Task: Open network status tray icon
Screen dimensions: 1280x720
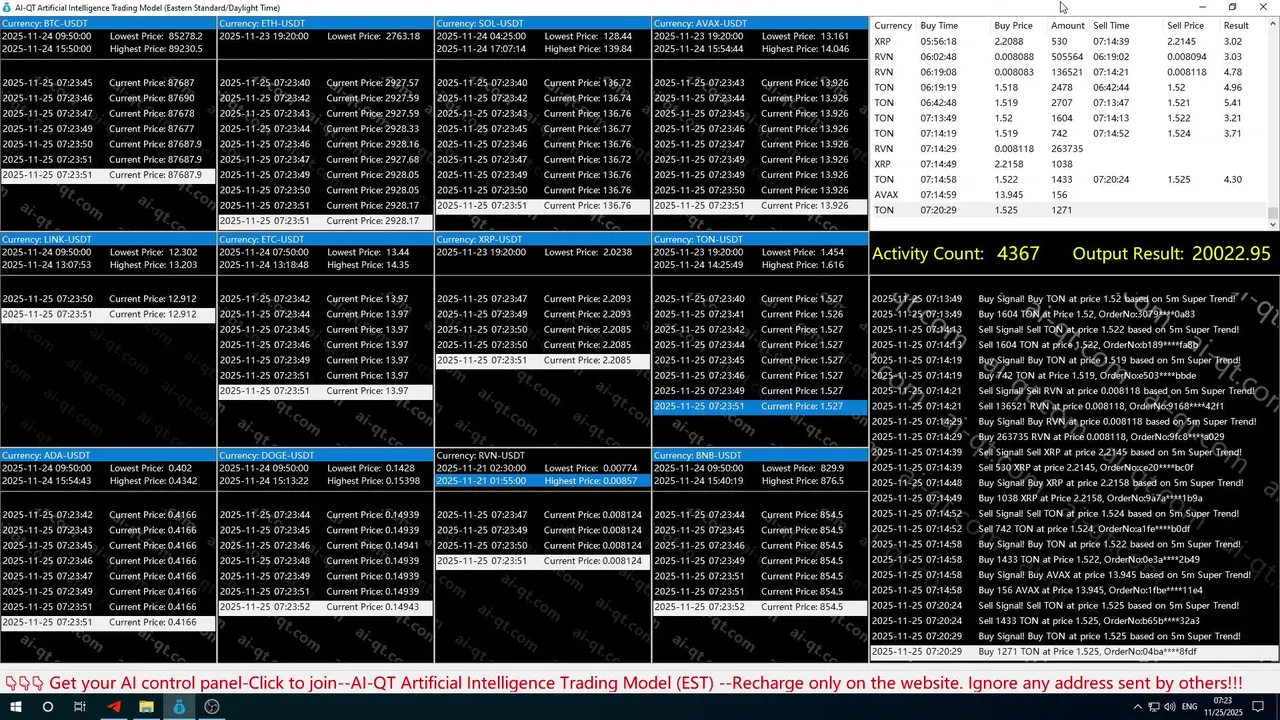Action: tap(1155, 707)
